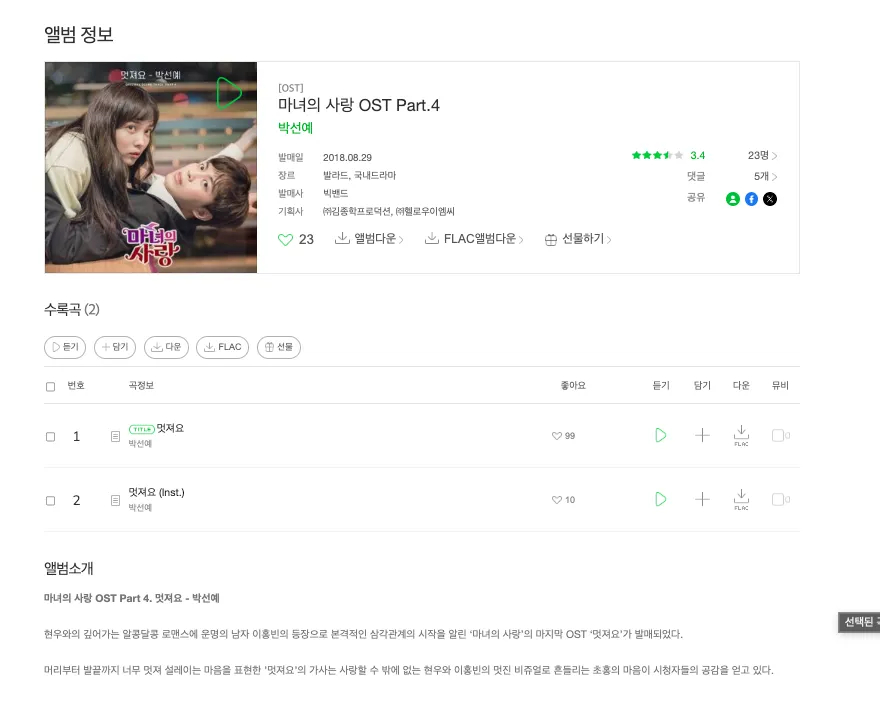
Task: Open artist link 박선예 under the album title
Action: tap(295, 128)
